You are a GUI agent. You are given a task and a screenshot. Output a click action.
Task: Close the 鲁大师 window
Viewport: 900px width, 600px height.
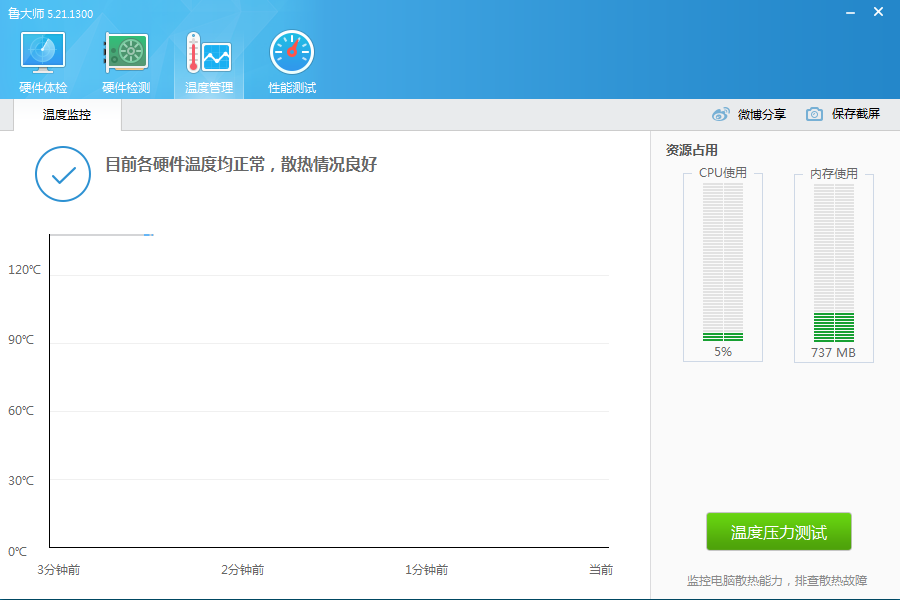[x=878, y=12]
